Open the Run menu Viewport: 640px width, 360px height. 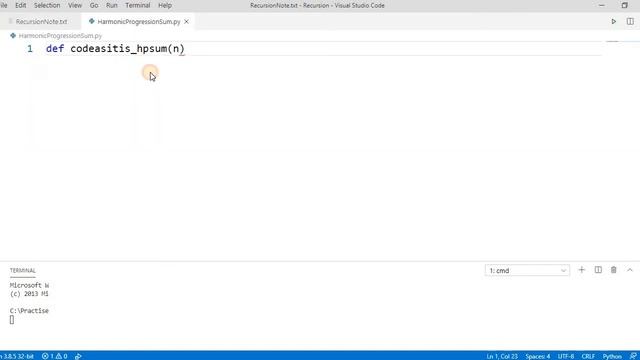pyautogui.click(x=111, y=6)
